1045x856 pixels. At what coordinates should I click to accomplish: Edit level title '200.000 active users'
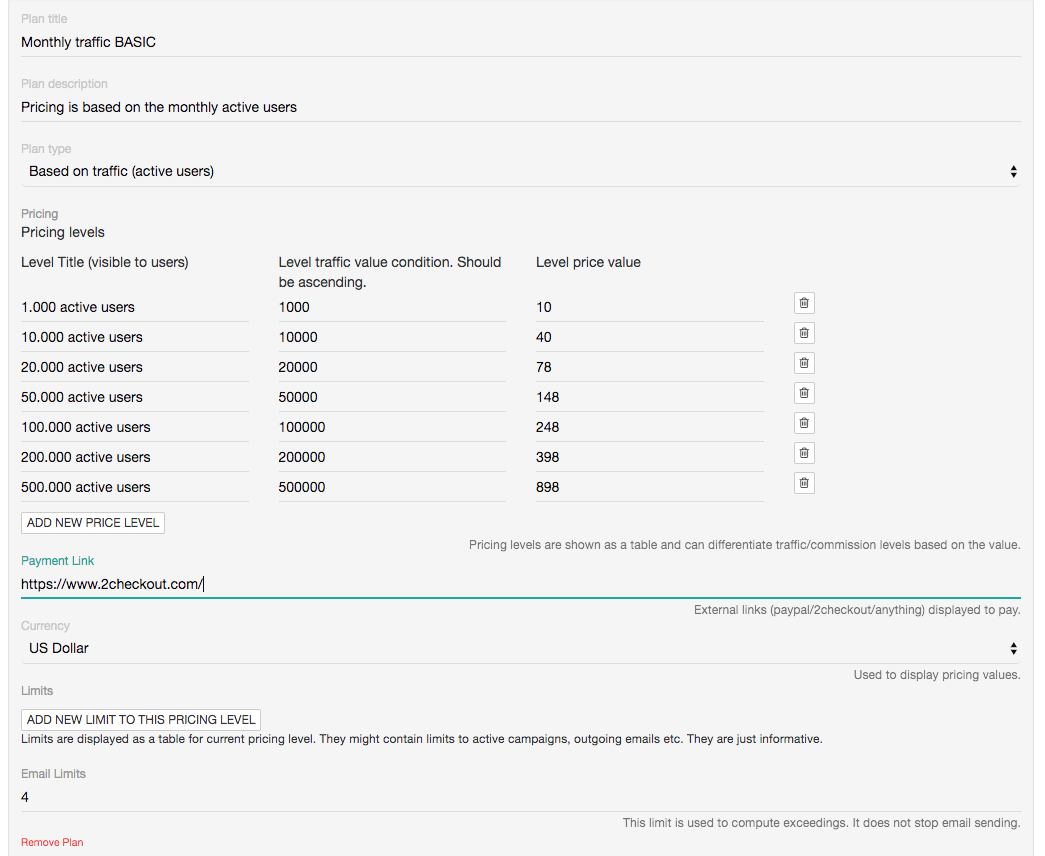click(135, 457)
